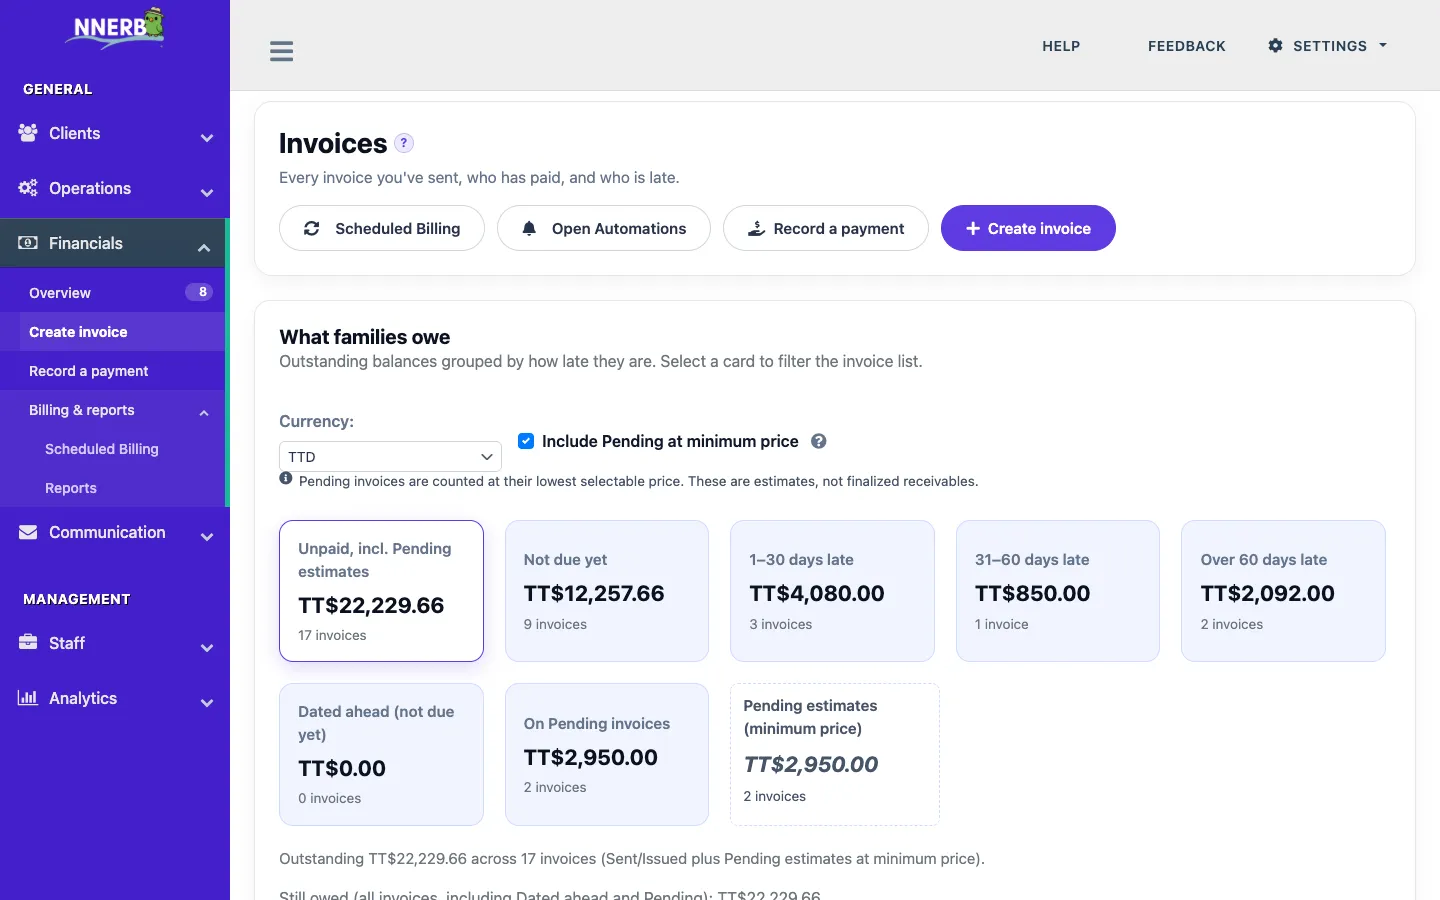1440x900 pixels.
Task: Expand the Staff menu chevron
Action: click(207, 648)
